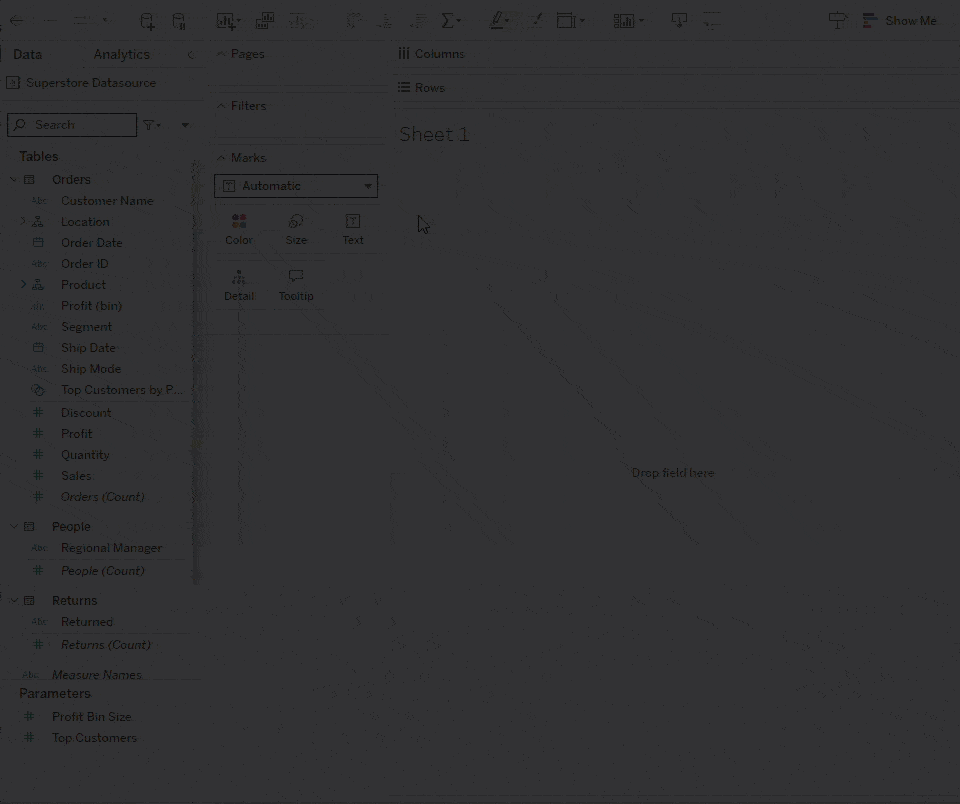The height and width of the screenshot is (804, 960).
Task: Click the Show/Hide Cards toolbar icon
Action: click(626, 21)
